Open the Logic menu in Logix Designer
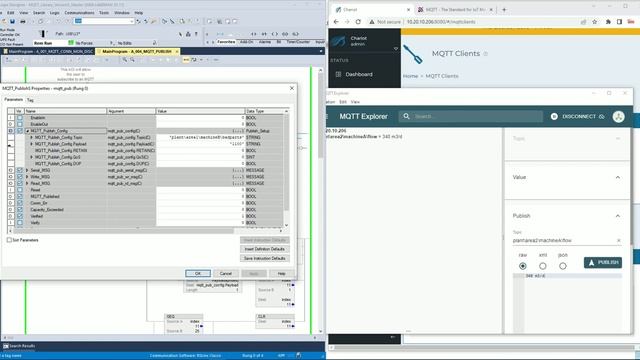Screen dimensions: 640x360 (x=55, y=13)
